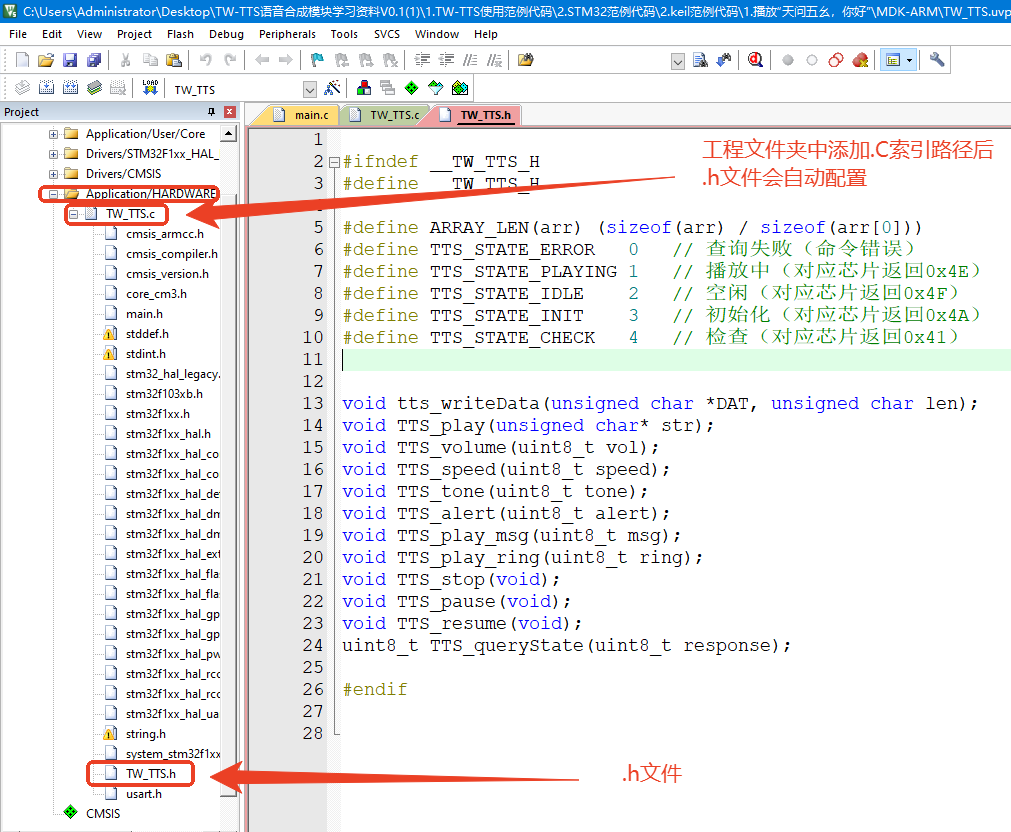Close the Project panel with the red X
This screenshot has width=1011, height=832.
point(230,112)
